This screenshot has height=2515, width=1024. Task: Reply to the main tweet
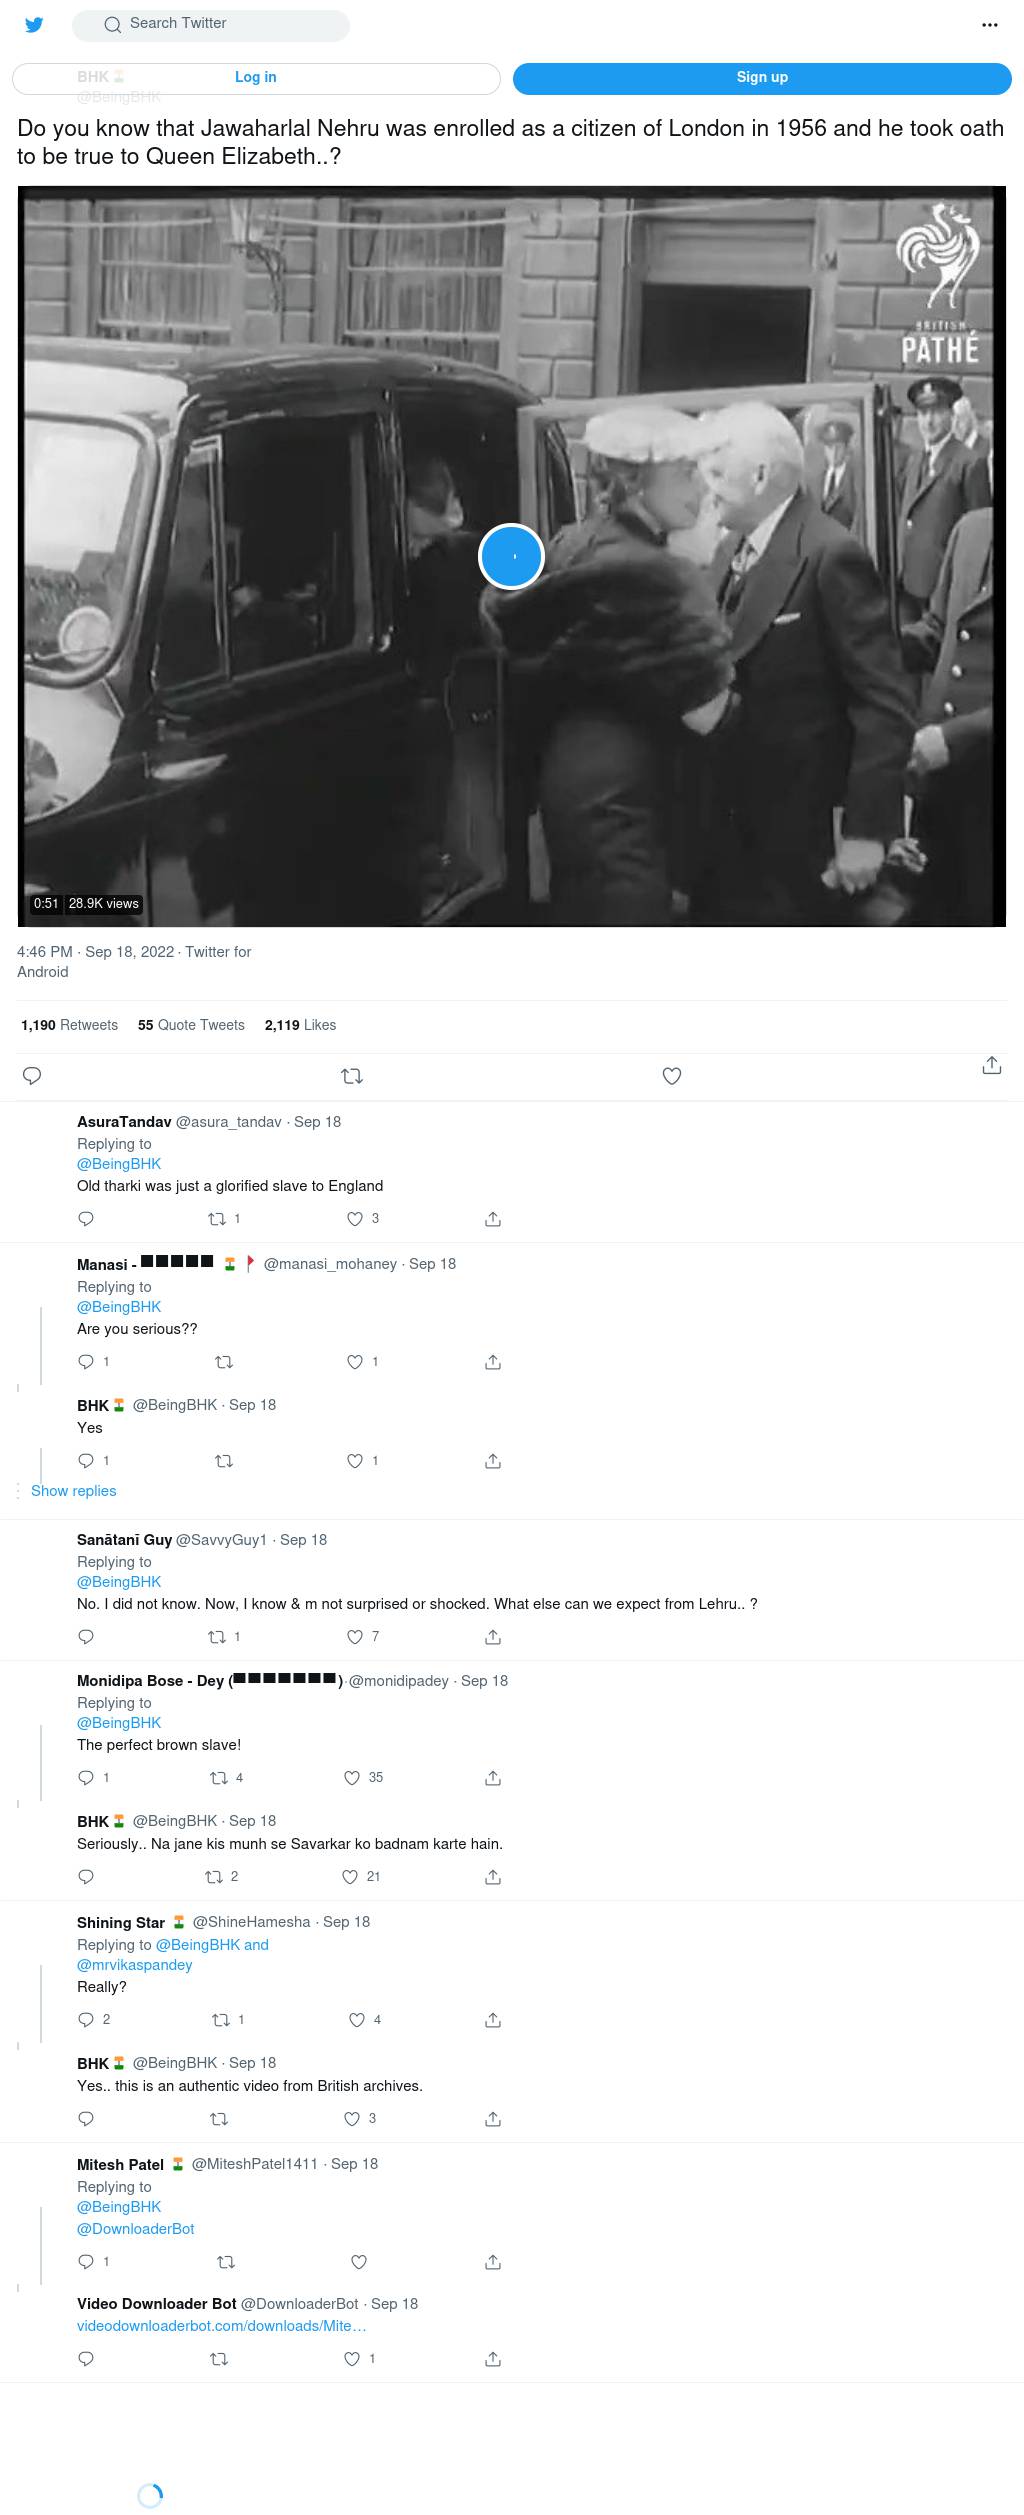32,1076
